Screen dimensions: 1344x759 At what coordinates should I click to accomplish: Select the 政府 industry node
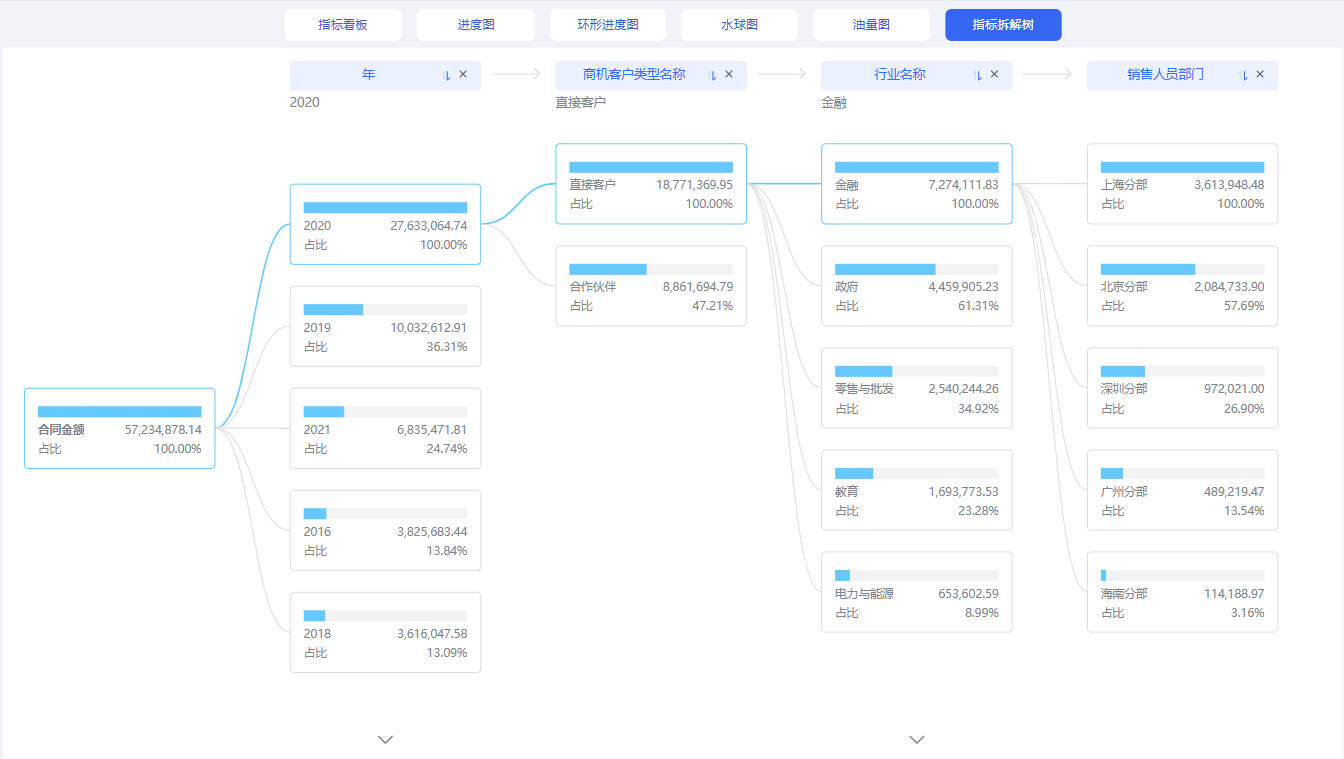point(917,286)
